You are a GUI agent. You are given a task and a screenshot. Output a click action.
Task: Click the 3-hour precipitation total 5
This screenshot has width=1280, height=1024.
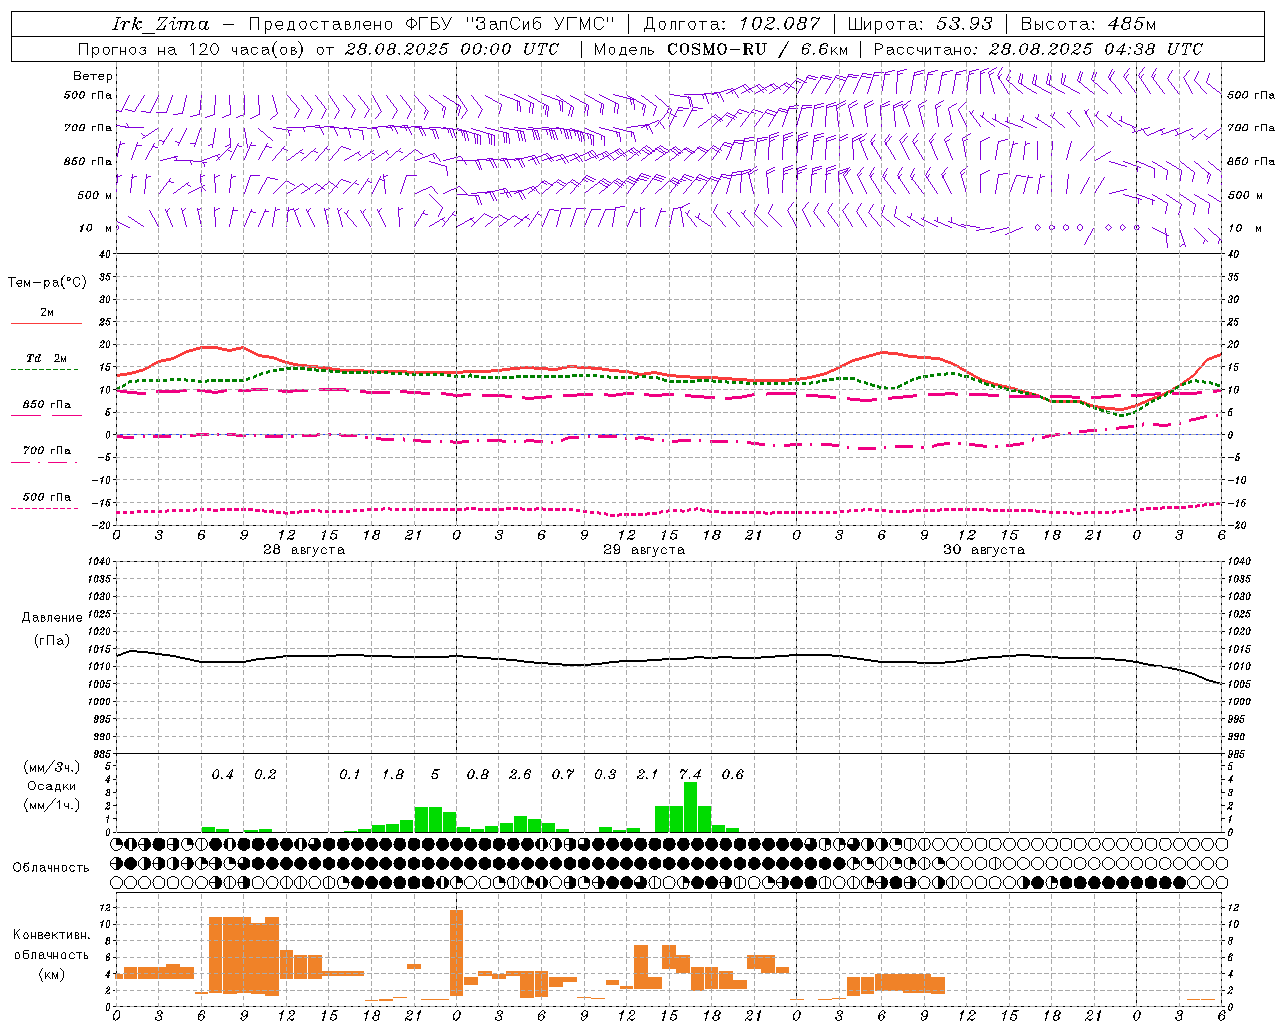pyautogui.click(x=435, y=774)
